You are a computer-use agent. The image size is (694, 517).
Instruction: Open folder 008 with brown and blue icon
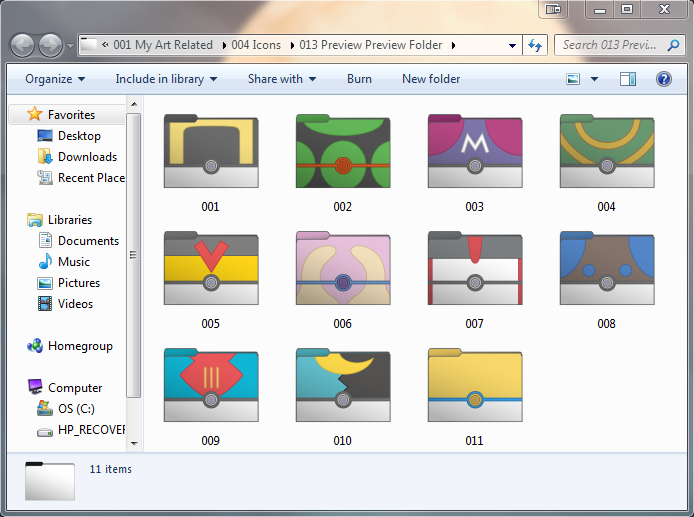(x=607, y=268)
